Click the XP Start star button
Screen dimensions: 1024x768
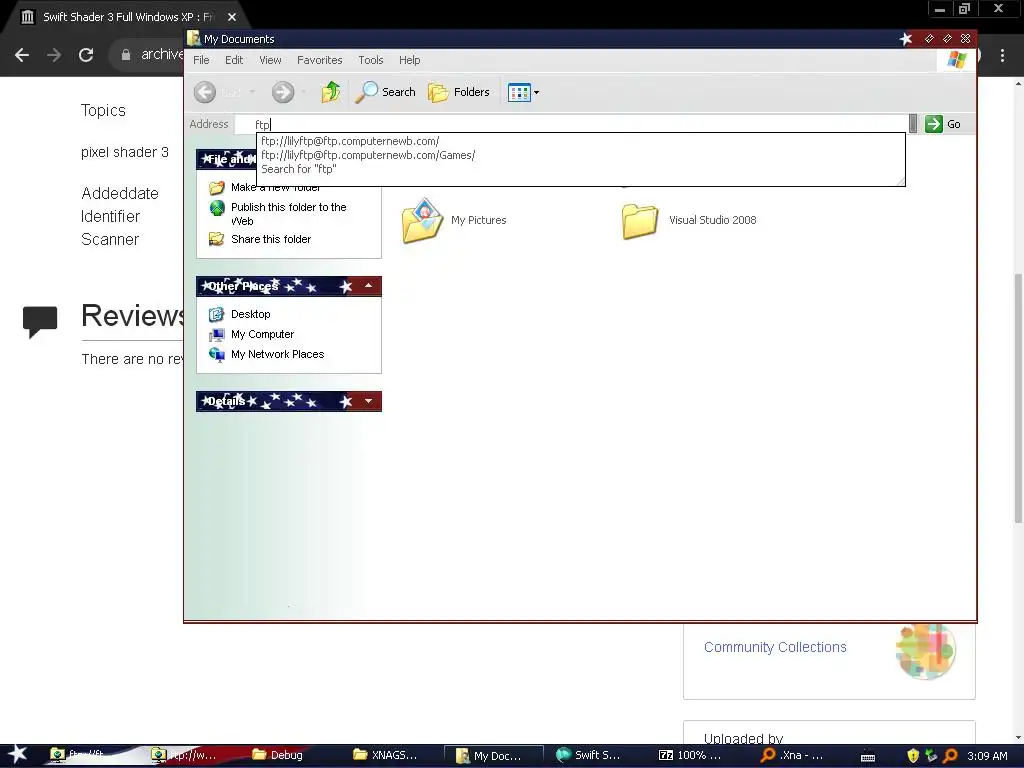(18, 754)
